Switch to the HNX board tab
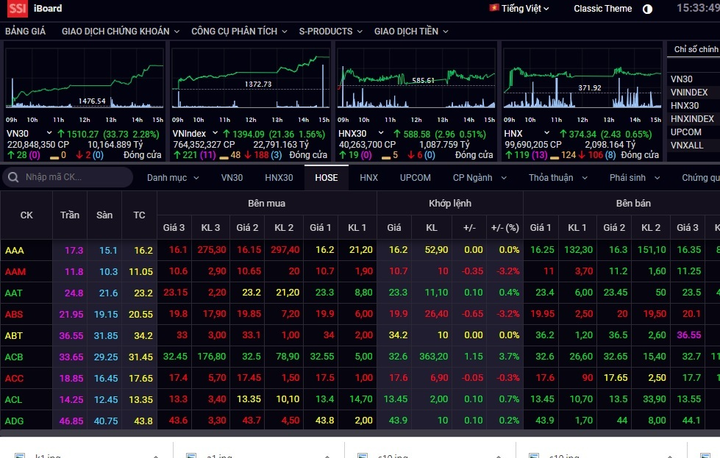This screenshot has height=458, width=720. [369, 178]
